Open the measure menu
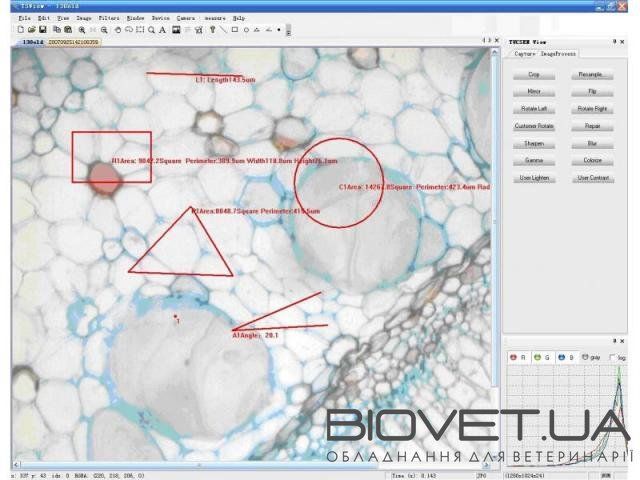Viewport: 640px width, 480px height. (x=215, y=18)
